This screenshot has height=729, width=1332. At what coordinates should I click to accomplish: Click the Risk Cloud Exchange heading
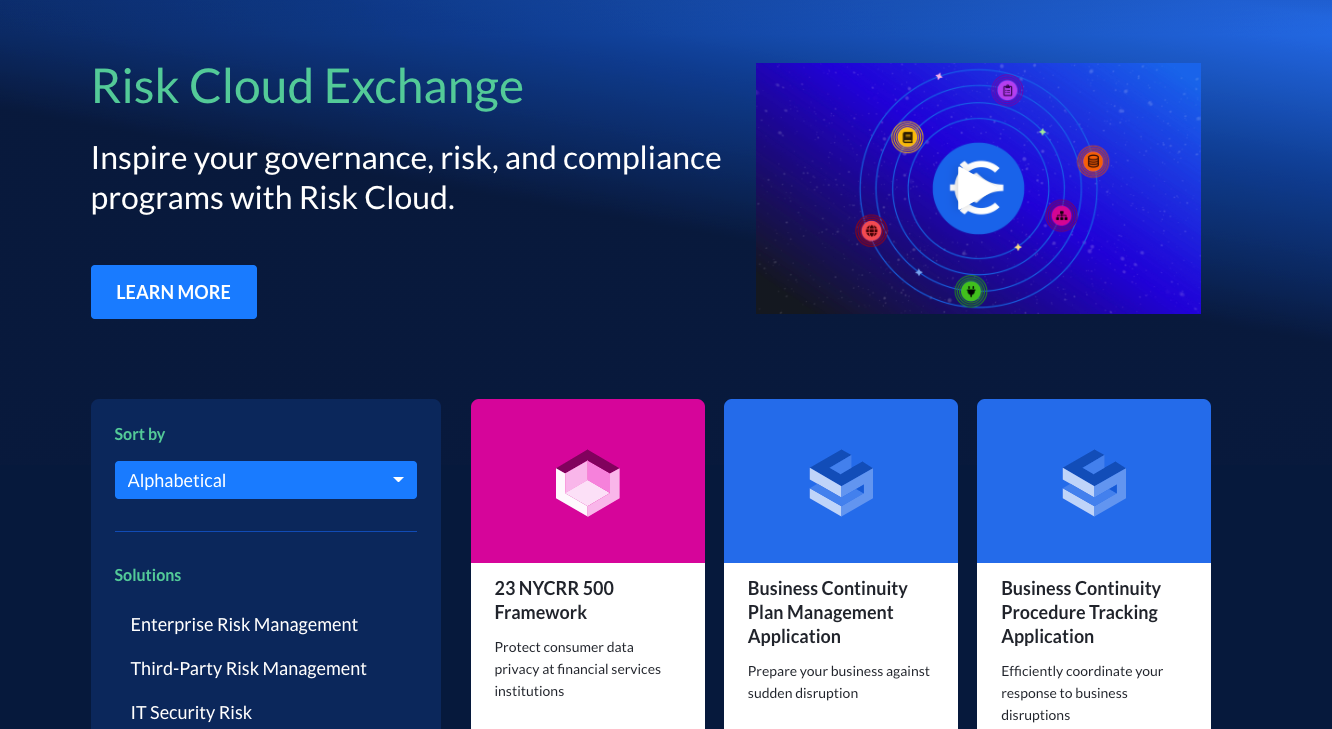click(307, 86)
